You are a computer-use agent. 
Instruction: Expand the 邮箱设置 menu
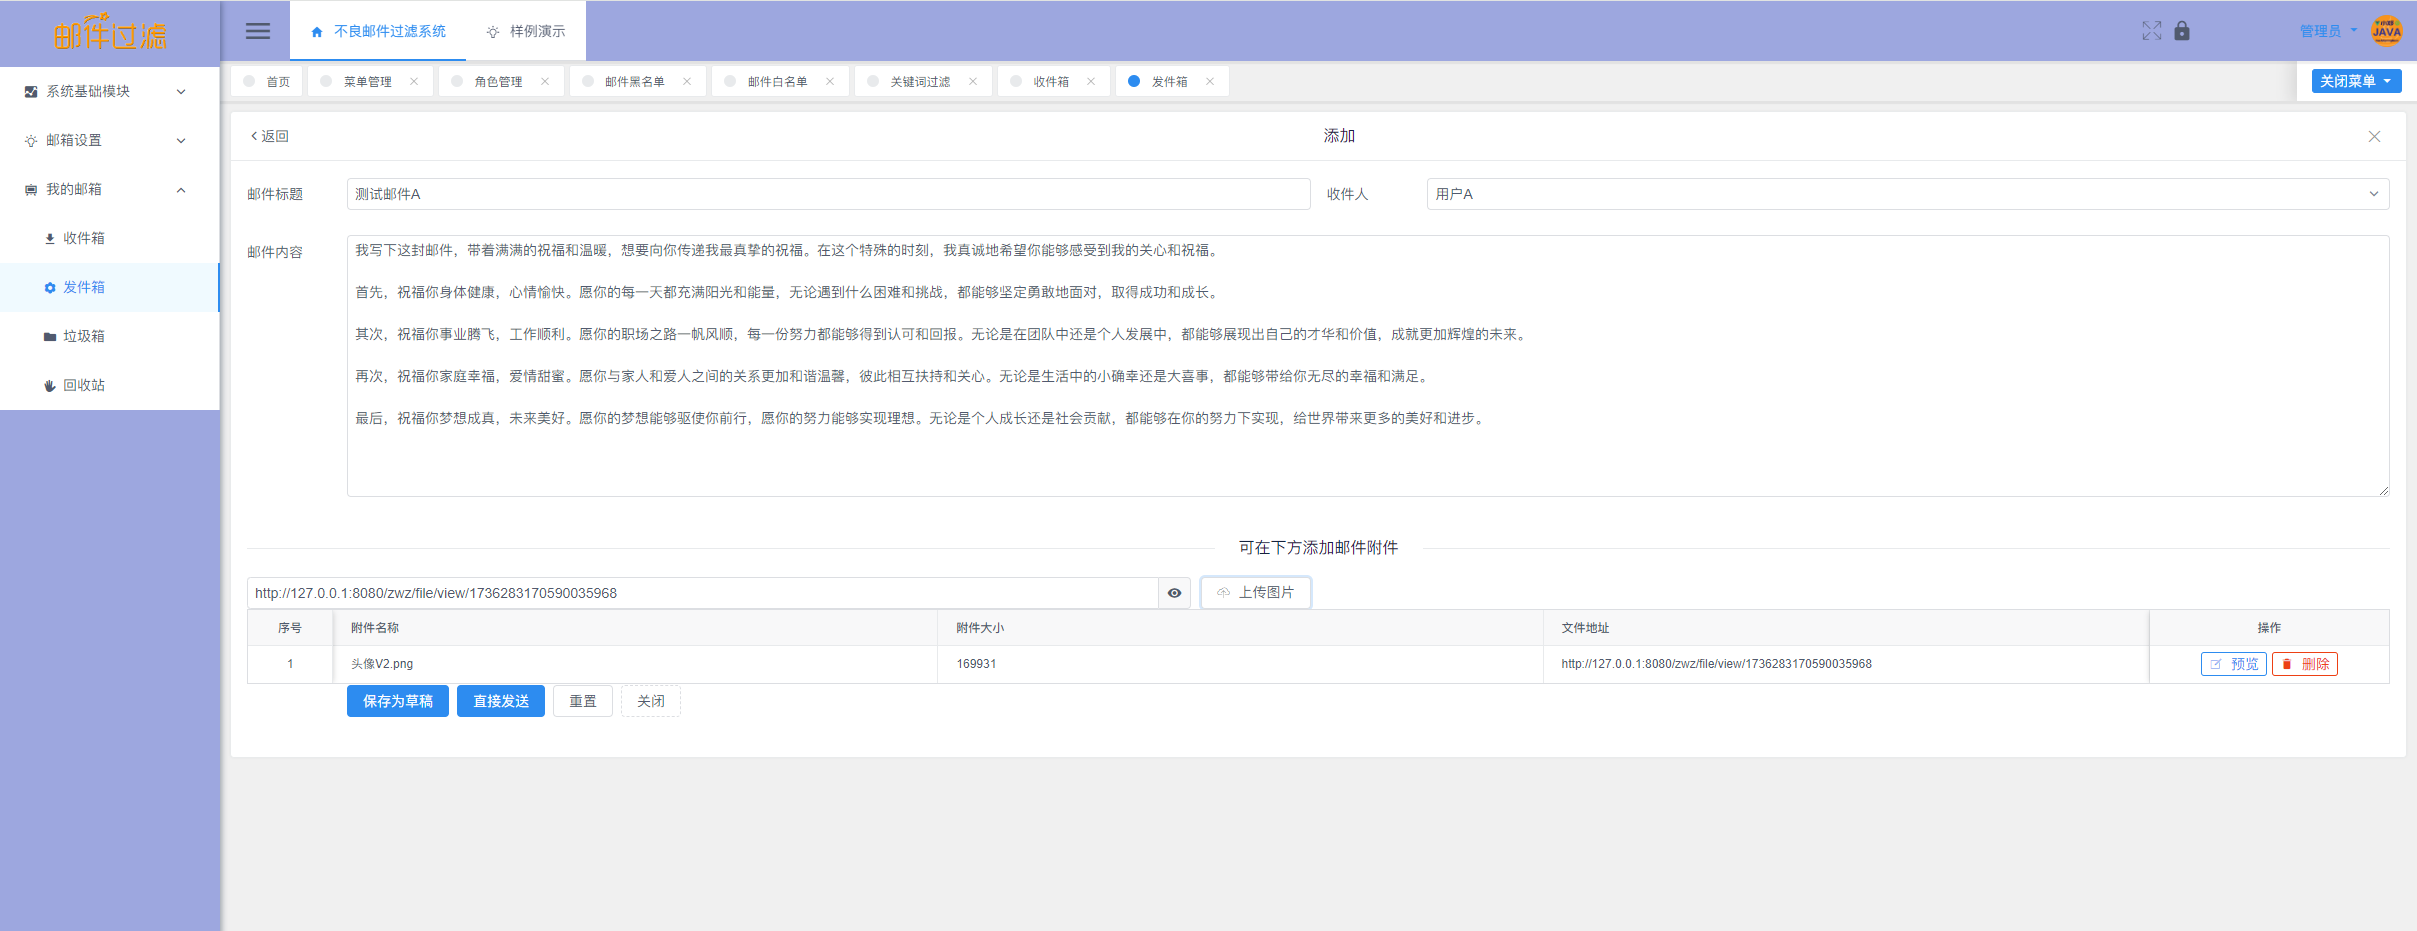(110, 140)
